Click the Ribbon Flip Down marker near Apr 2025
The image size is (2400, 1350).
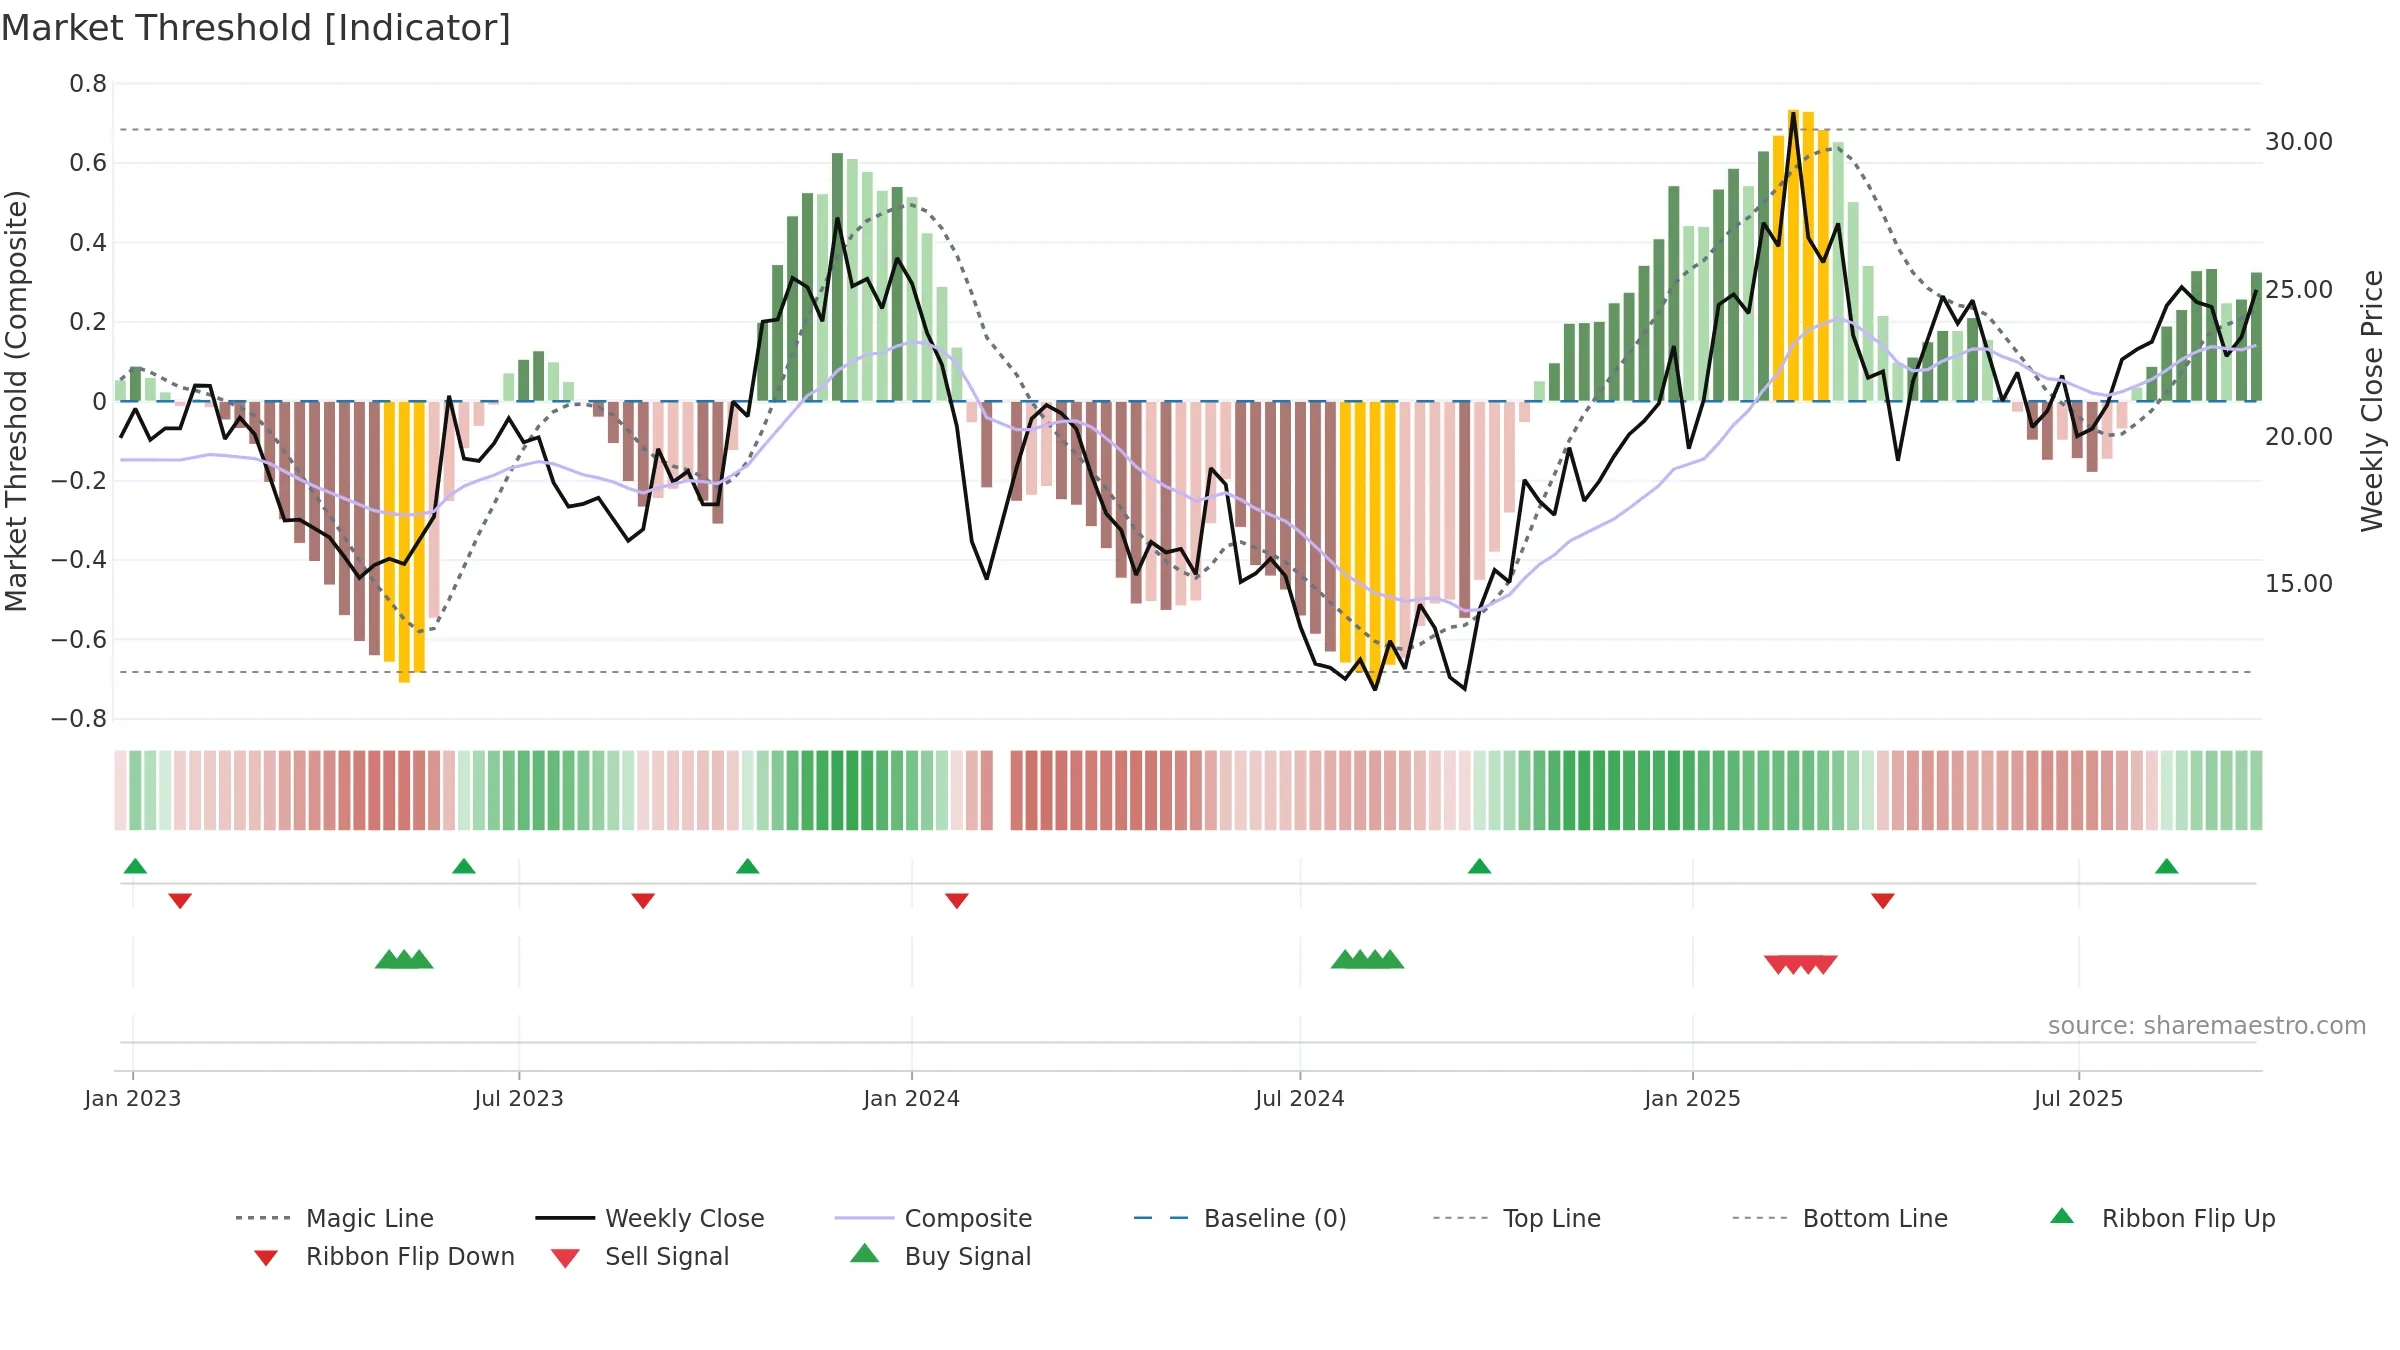1883,901
